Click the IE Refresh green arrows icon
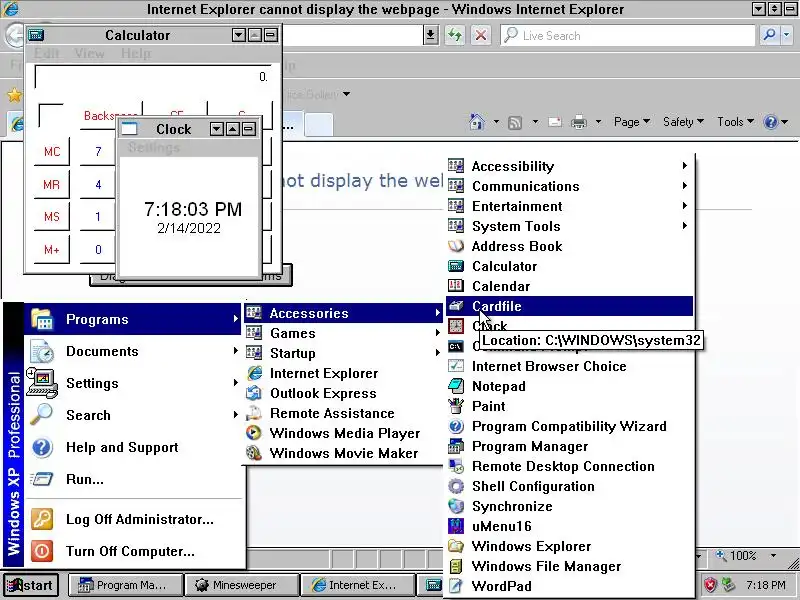Image resolution: width=800 pixels, height=600 pixels. tap(455, 35)
